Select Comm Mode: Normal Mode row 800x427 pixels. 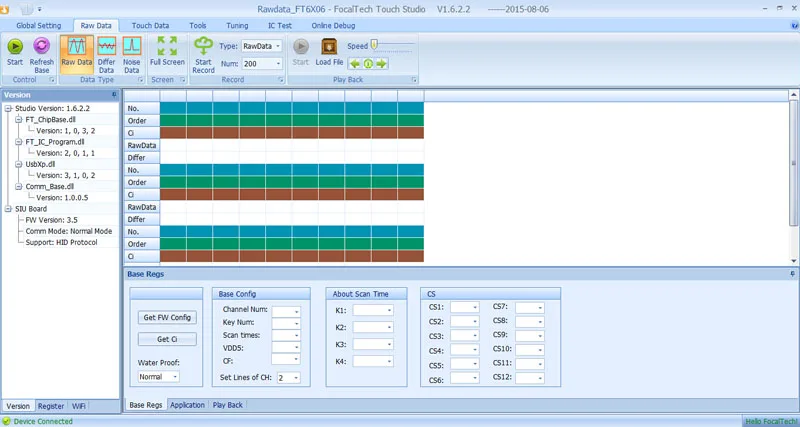tap(69, 231)
